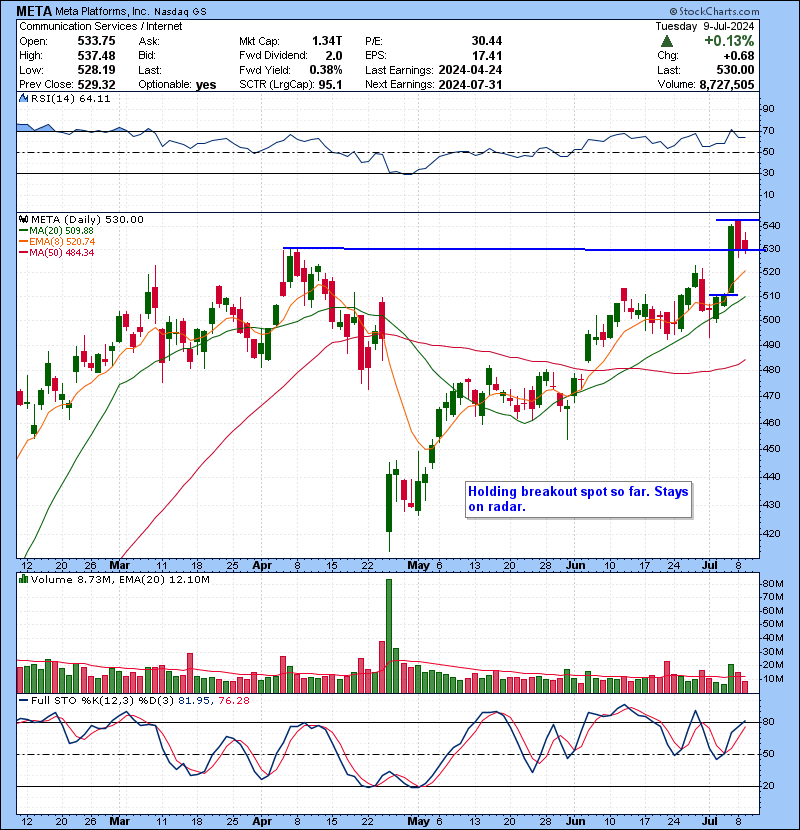Click the candlestick icon beside META (Daily)
The width and height of the screenshot is (800, 830).
(23, 219)
